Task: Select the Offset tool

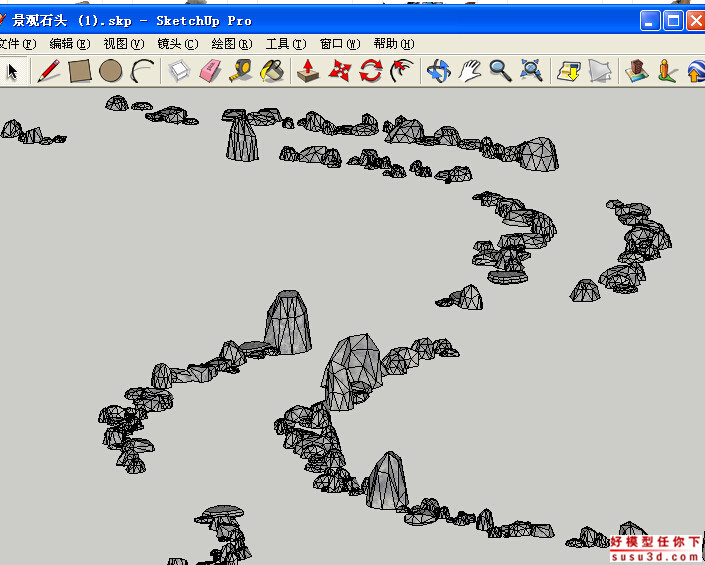Action: pos(402,71)
